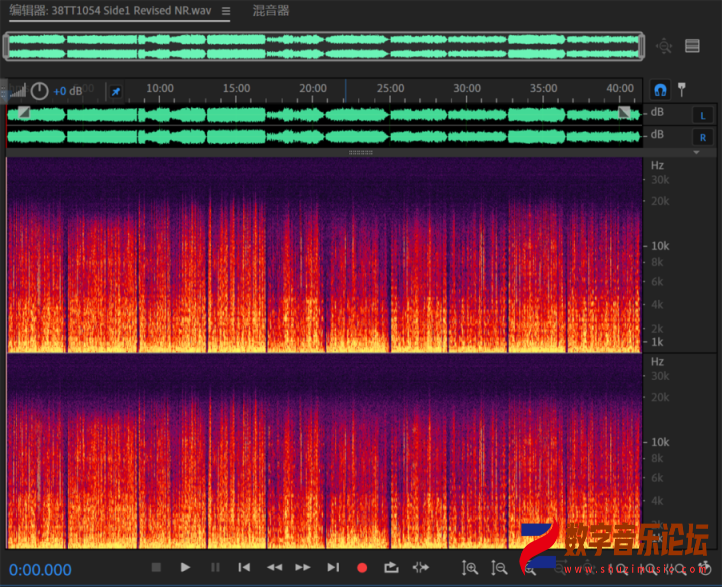Toggle loop playback
The width and height of the screenshot is (722, 587).
(391, 568)
